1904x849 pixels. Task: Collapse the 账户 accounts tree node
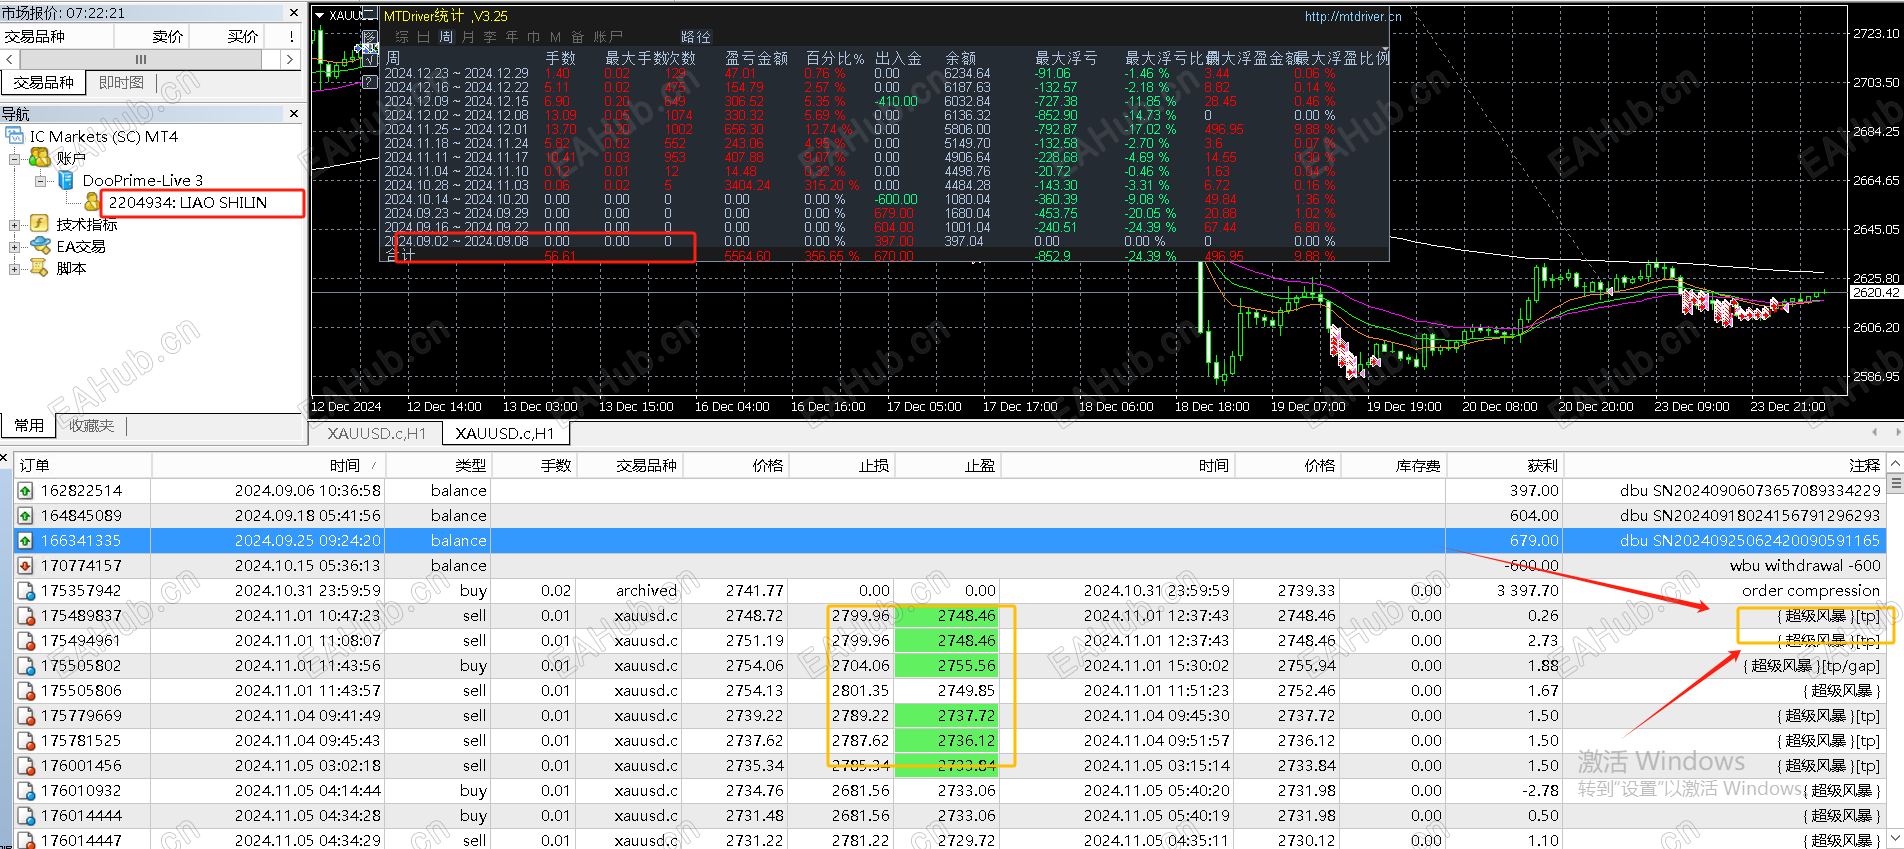click(15, 158)
